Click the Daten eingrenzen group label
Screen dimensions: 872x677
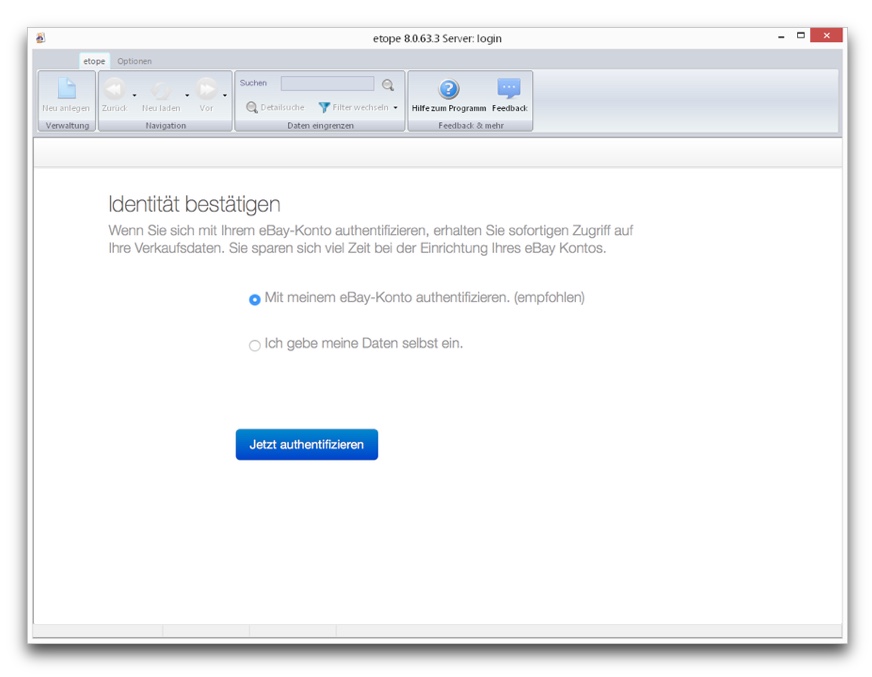[320, 126]
